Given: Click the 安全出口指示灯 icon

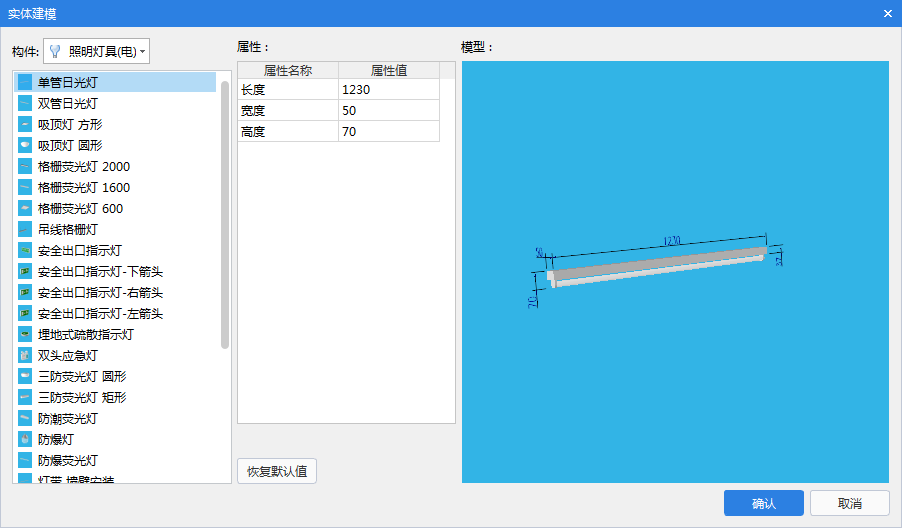Looking at the screenshot, I should click(25, 250).
